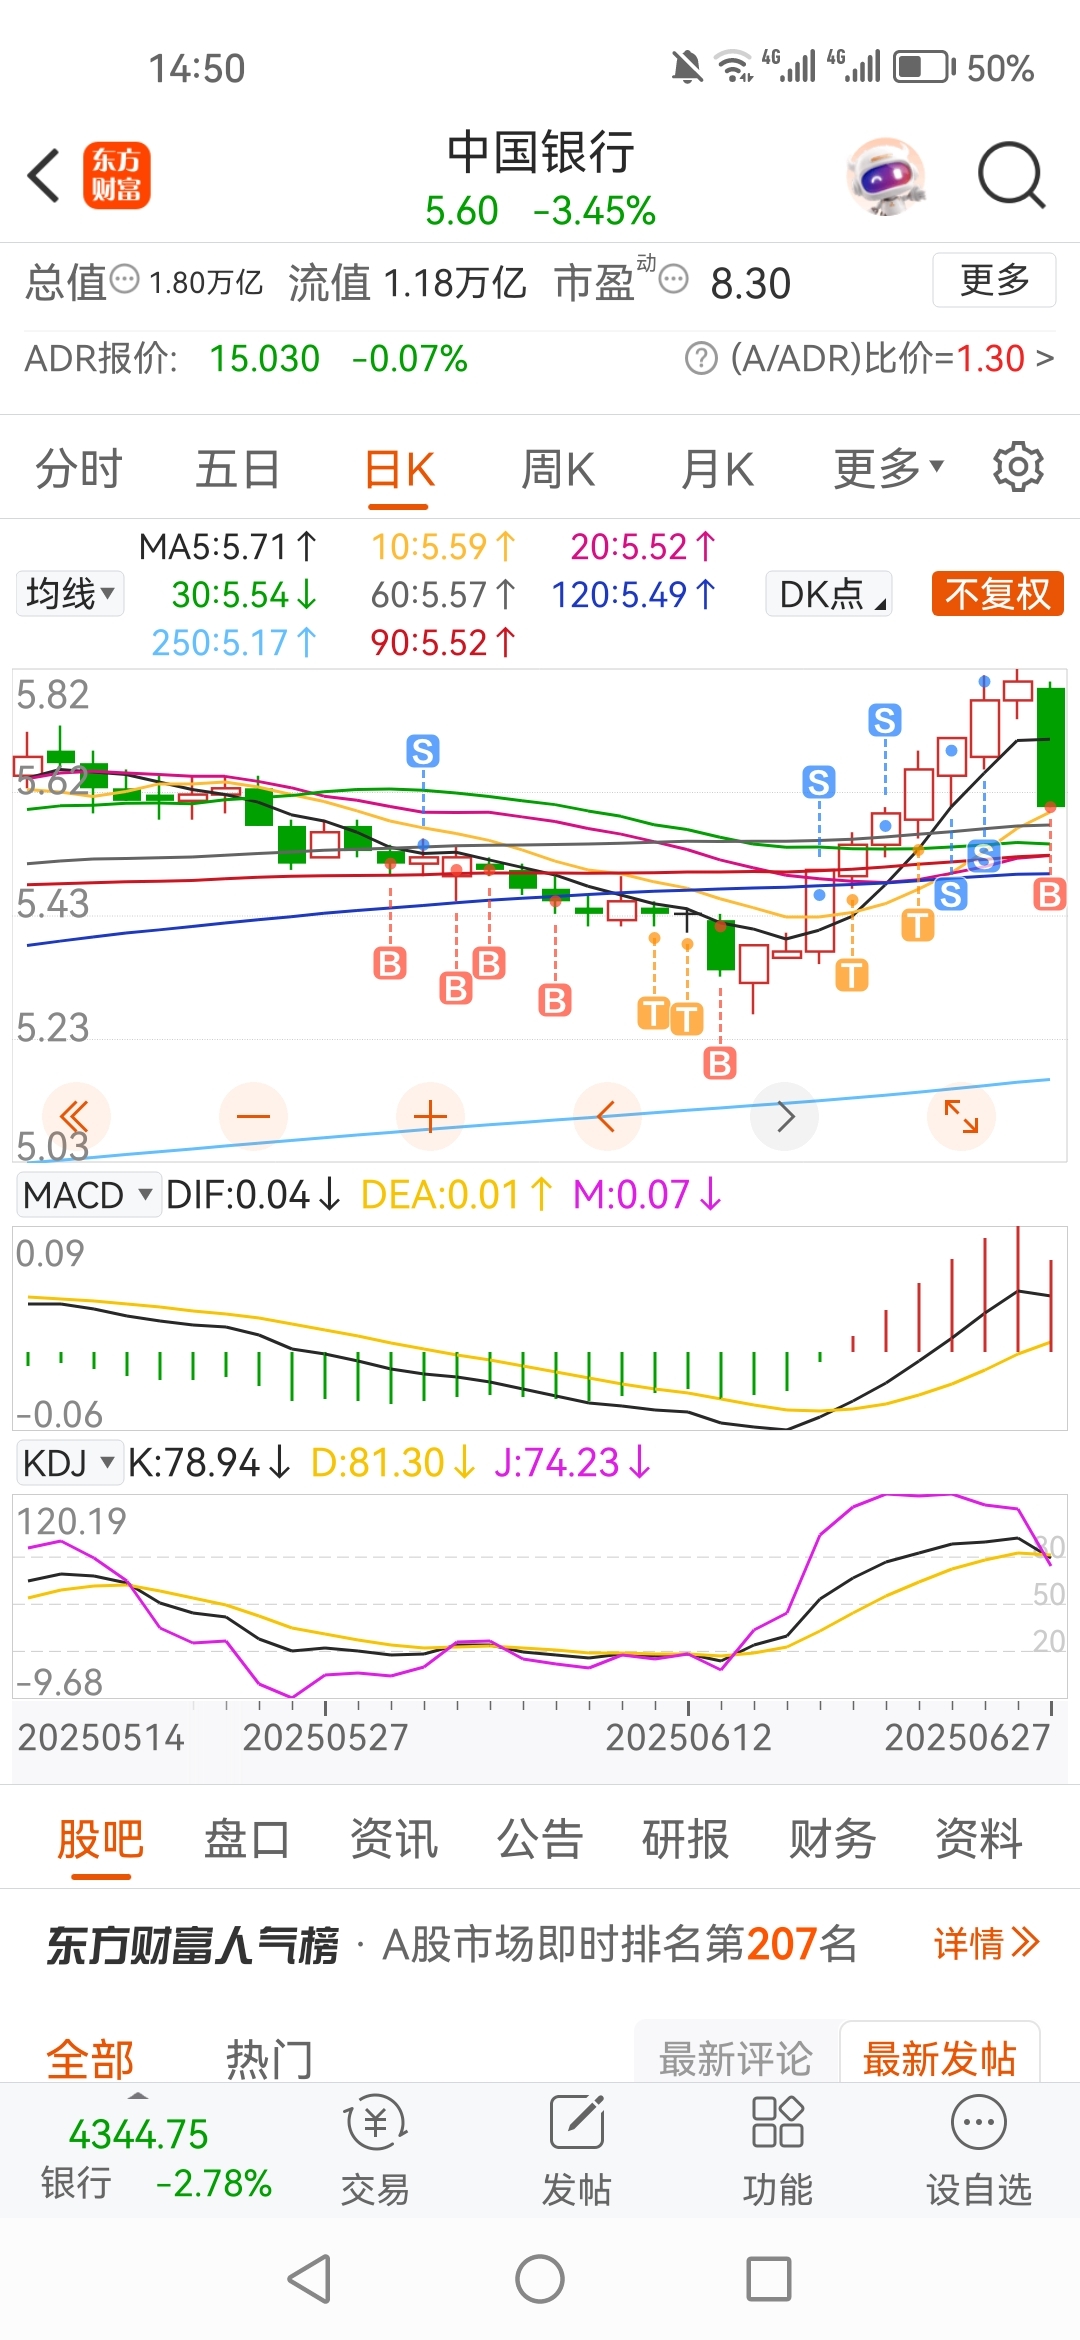This screenshot has width=1080, height=2340.
Task: Tap the MACD histogram sub-chart
Action: tap(540, 1328)
